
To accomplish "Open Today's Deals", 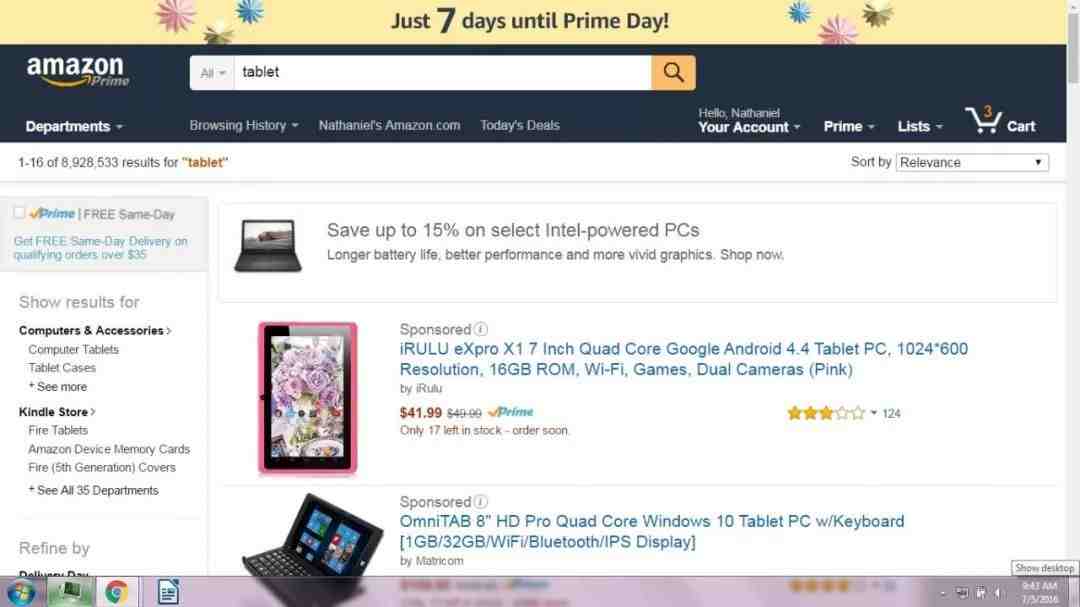I will (x=520, y=125).
